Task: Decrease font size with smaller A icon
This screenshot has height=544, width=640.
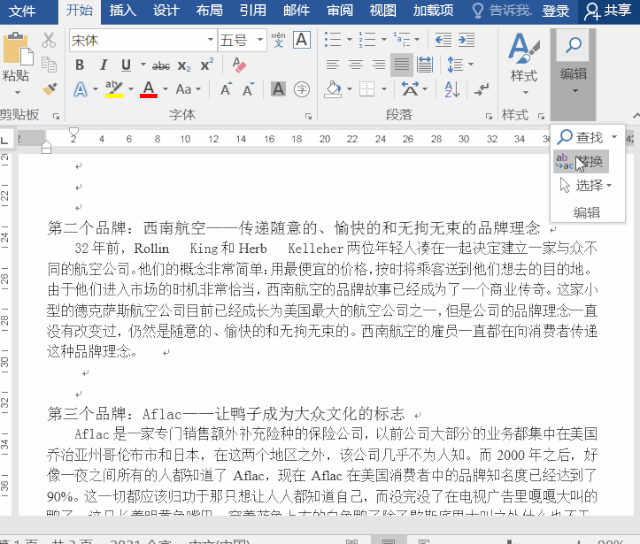Action: point(248,89)
